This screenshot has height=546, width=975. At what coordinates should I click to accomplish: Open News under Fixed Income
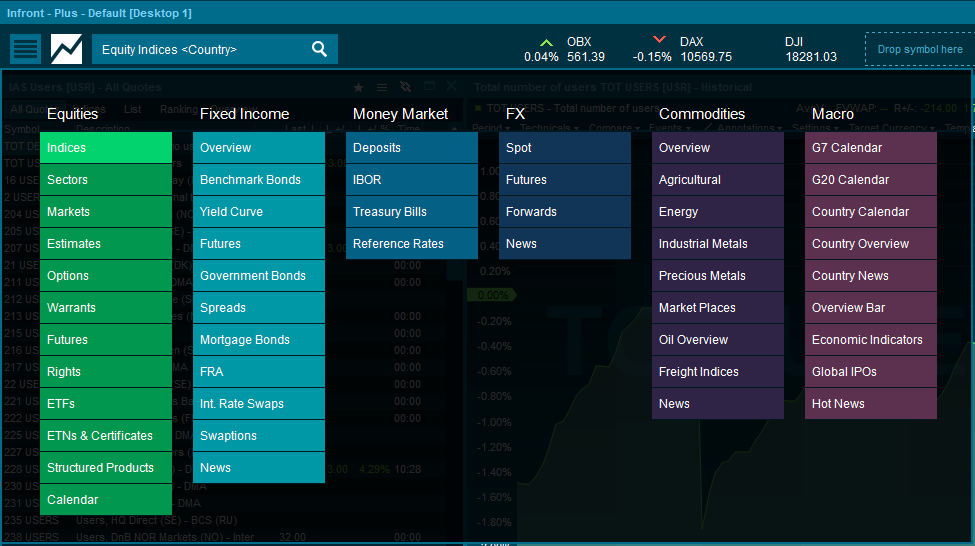tap(259, 468)
